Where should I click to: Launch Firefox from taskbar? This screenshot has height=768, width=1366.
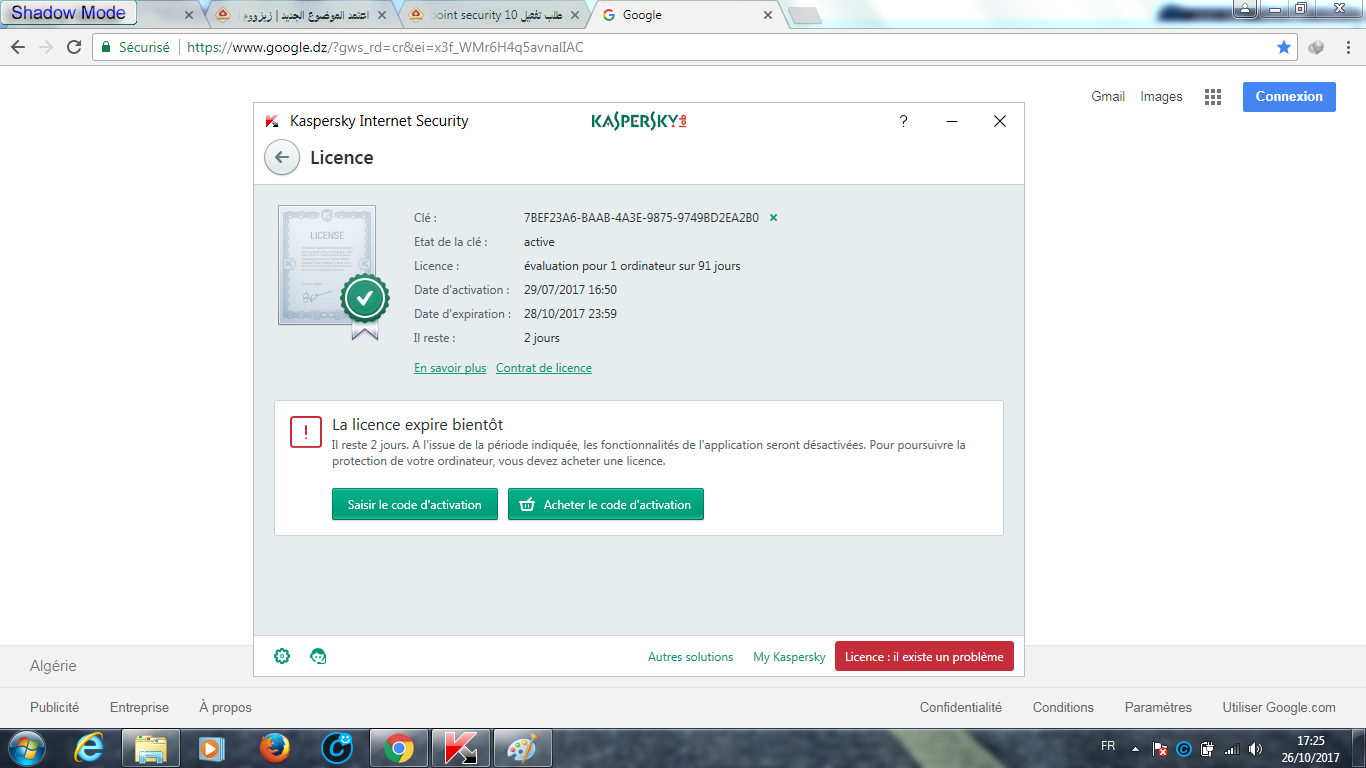pos(274,748)
